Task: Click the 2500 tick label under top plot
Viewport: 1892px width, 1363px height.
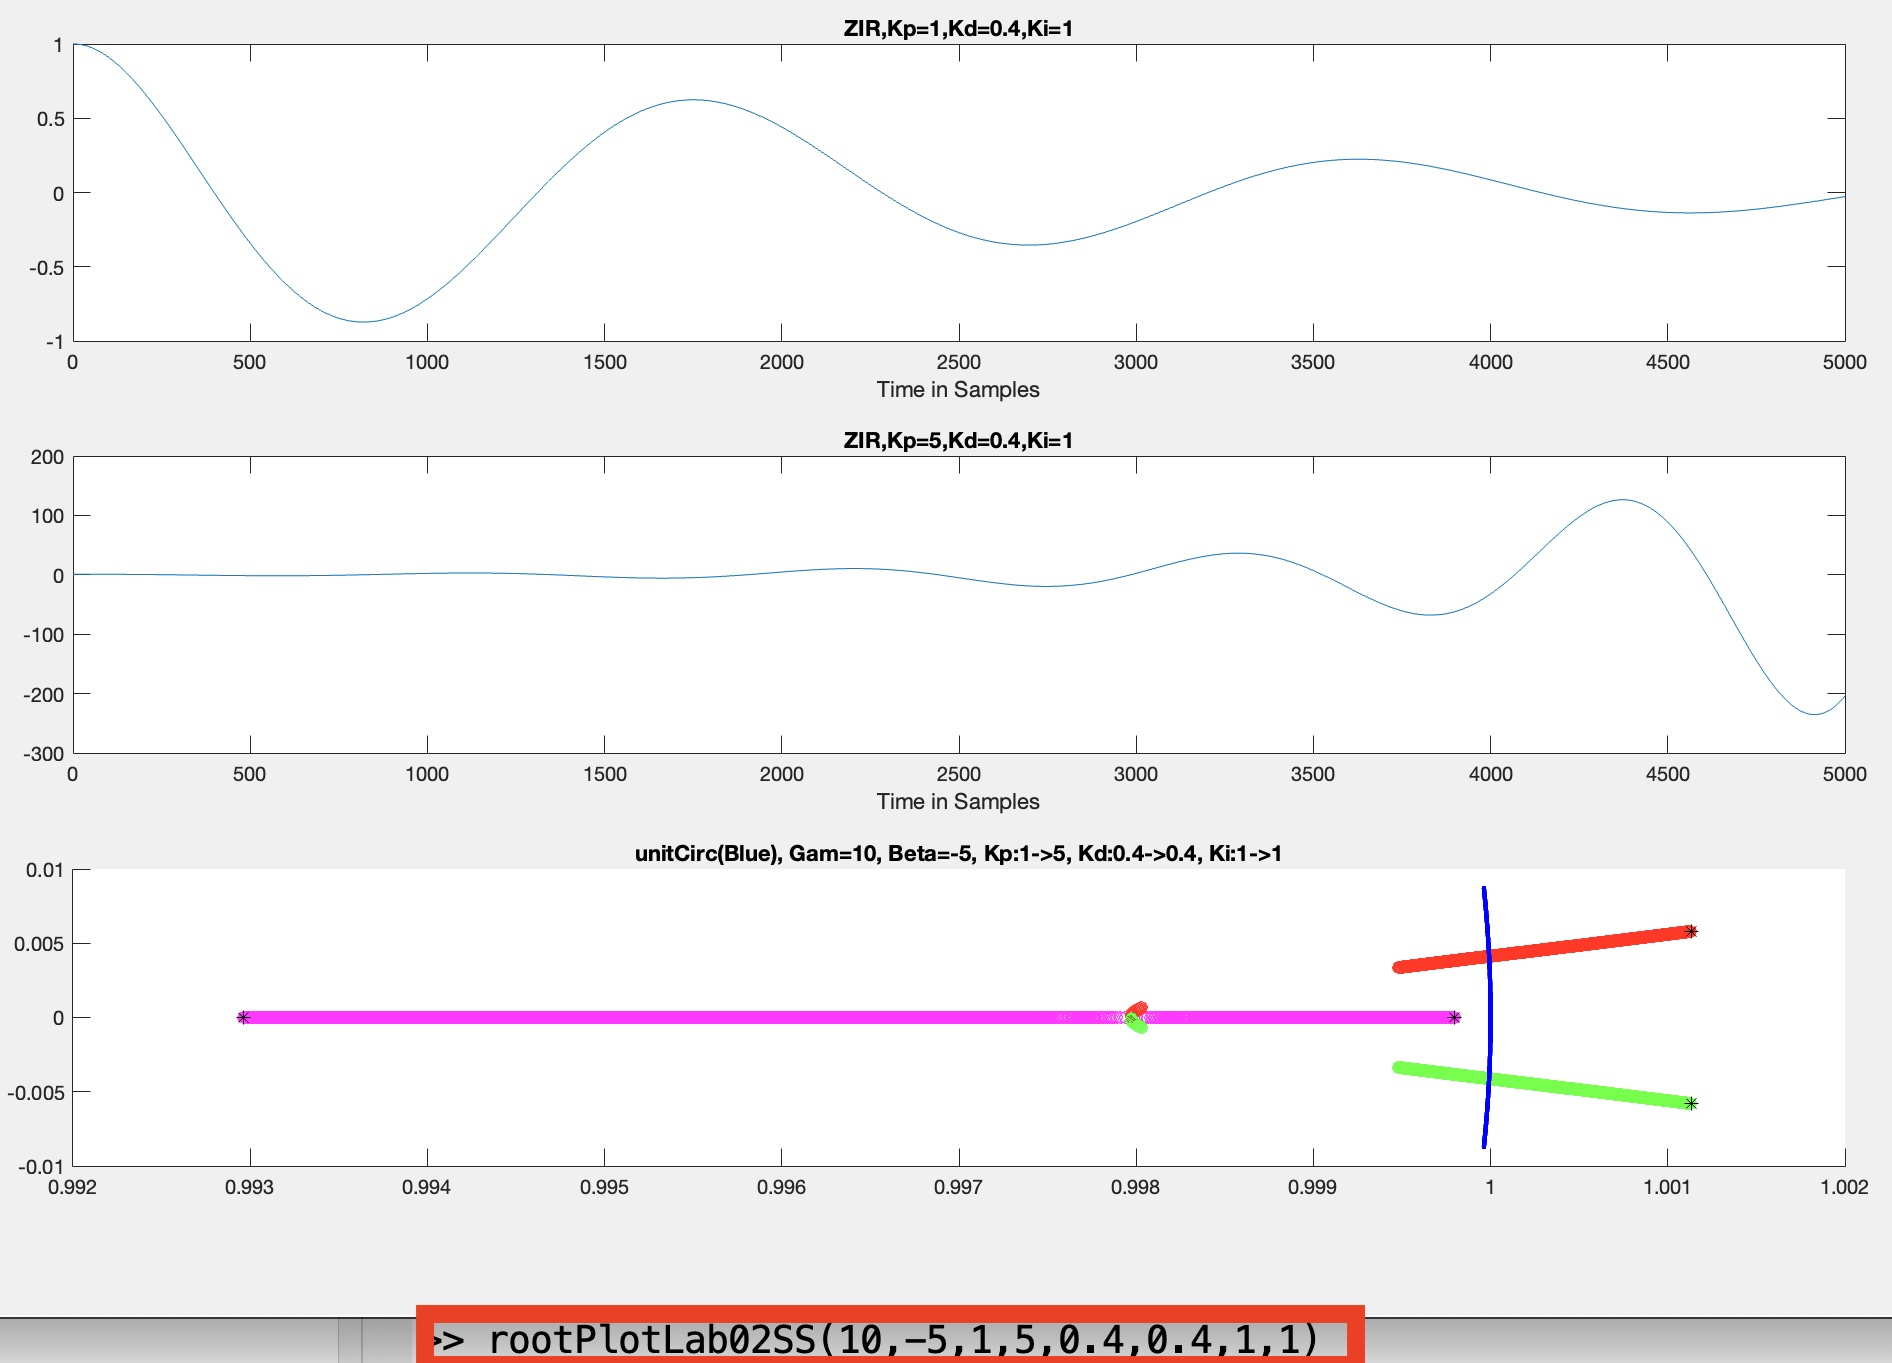Action: coord(957,362)
